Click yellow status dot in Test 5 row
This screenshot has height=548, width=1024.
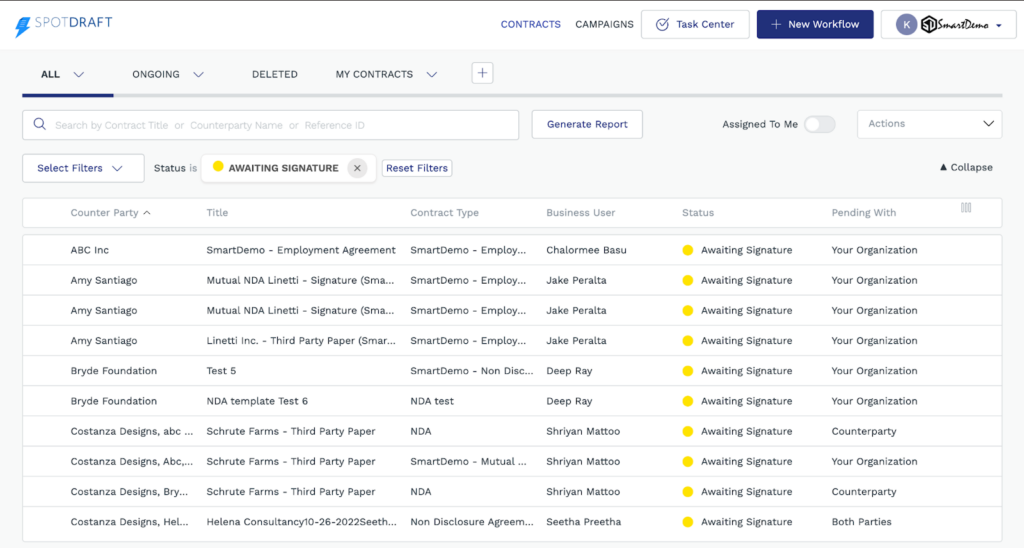tap(688, 371)
